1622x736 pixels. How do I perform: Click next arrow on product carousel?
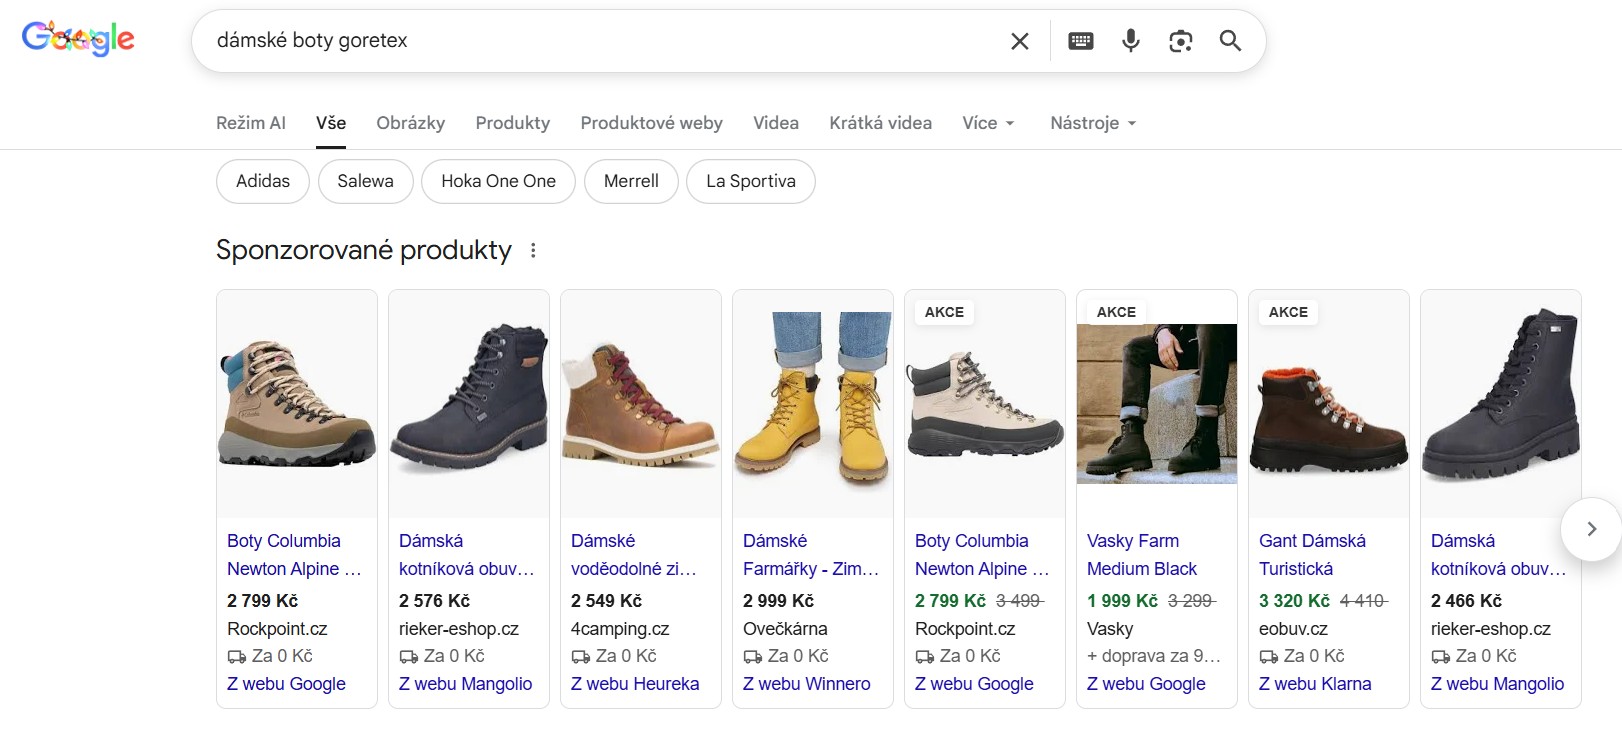click(1591, 528)
